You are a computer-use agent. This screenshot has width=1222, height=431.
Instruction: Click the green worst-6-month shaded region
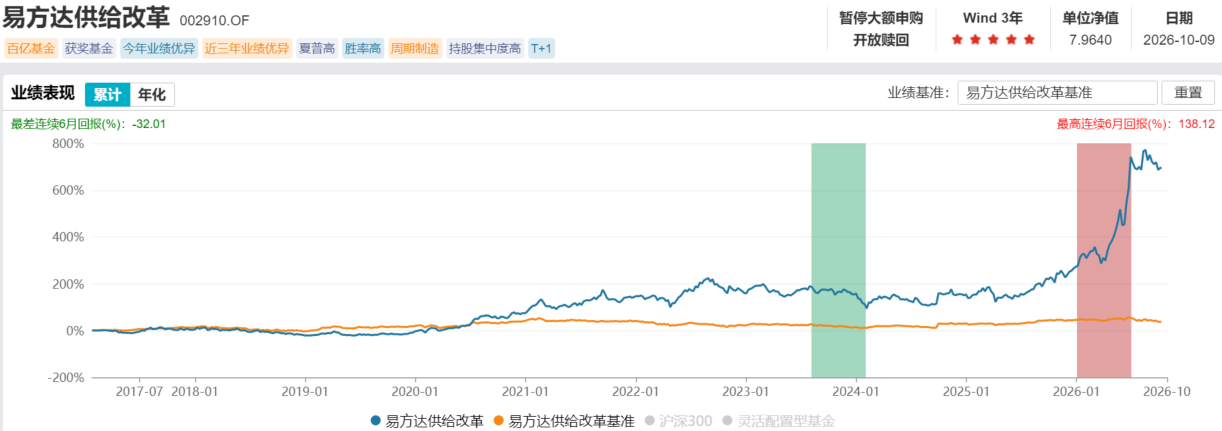(838, 260)
